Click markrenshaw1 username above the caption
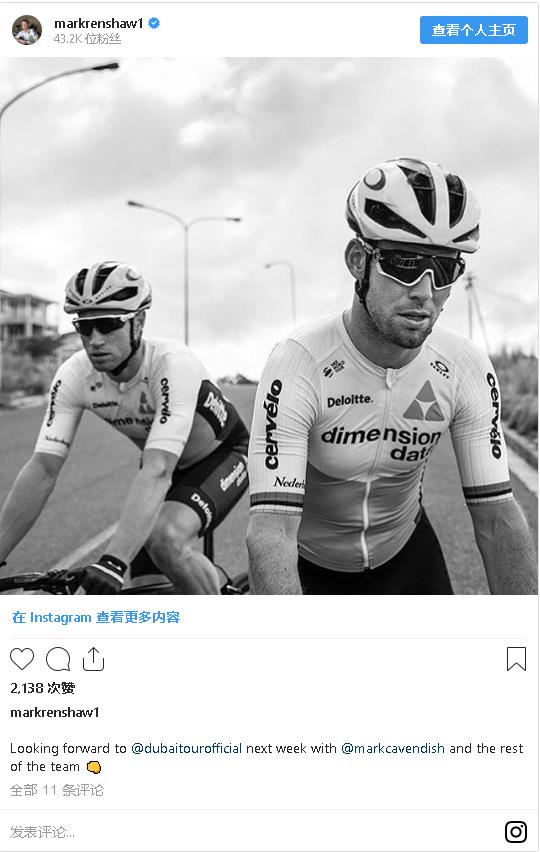This screenshot has height=852, width=540. point(55,712)
